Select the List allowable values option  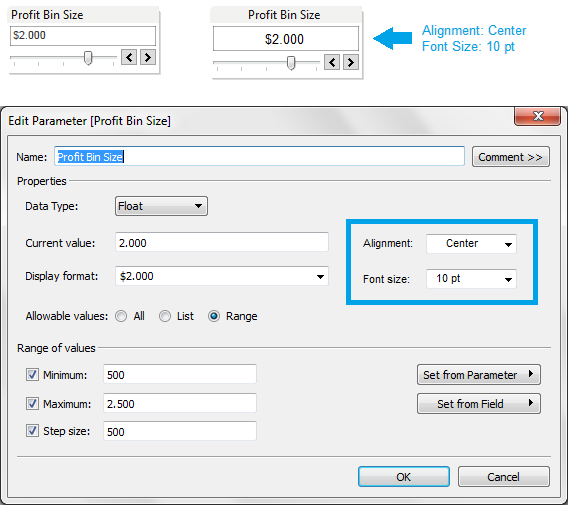pyautogui.click(x=165, y=316)
